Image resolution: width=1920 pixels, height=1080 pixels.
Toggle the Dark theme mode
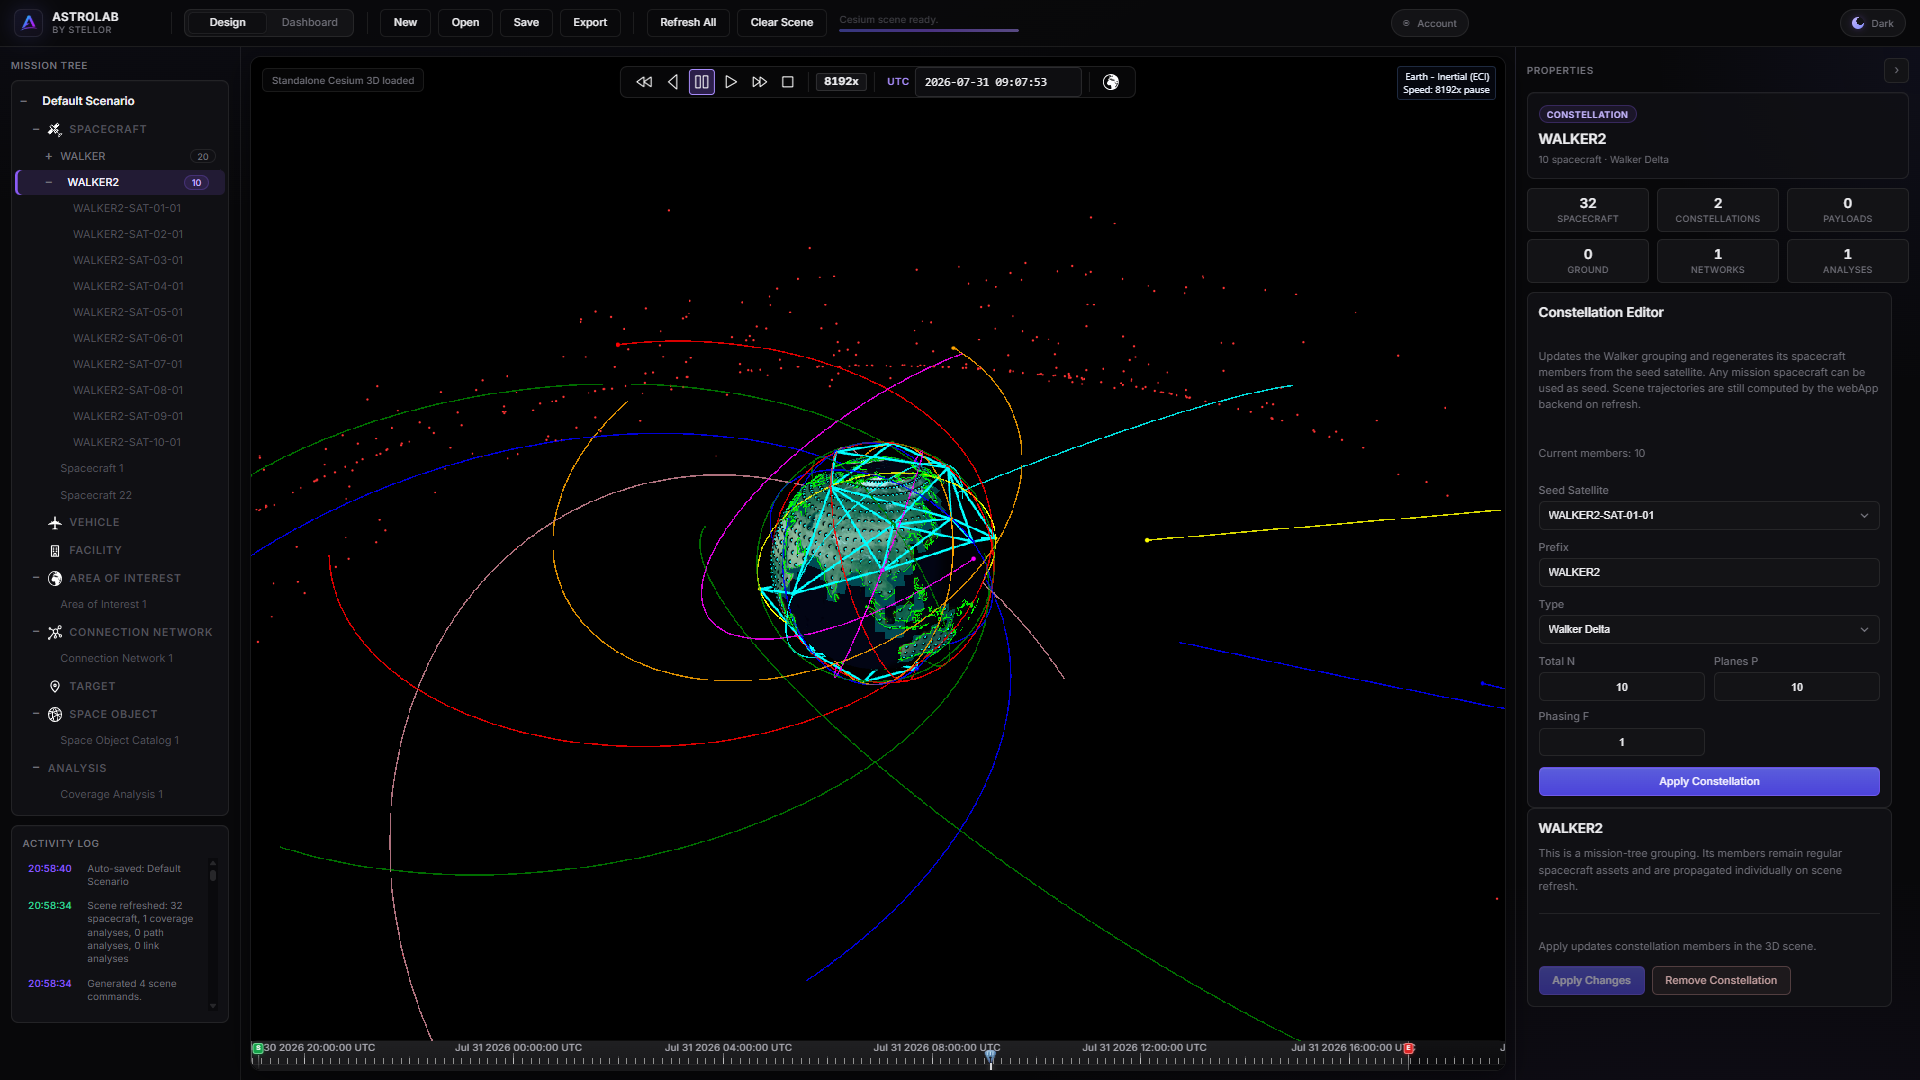tap(1873, 23)
